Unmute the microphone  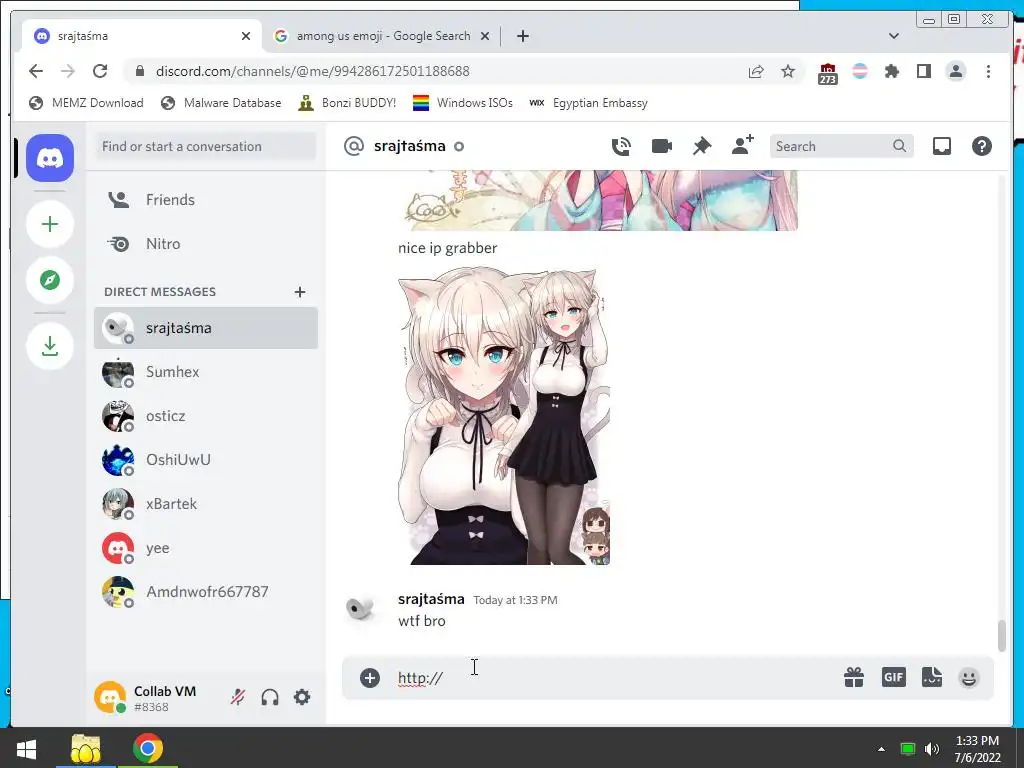[238, 697]
